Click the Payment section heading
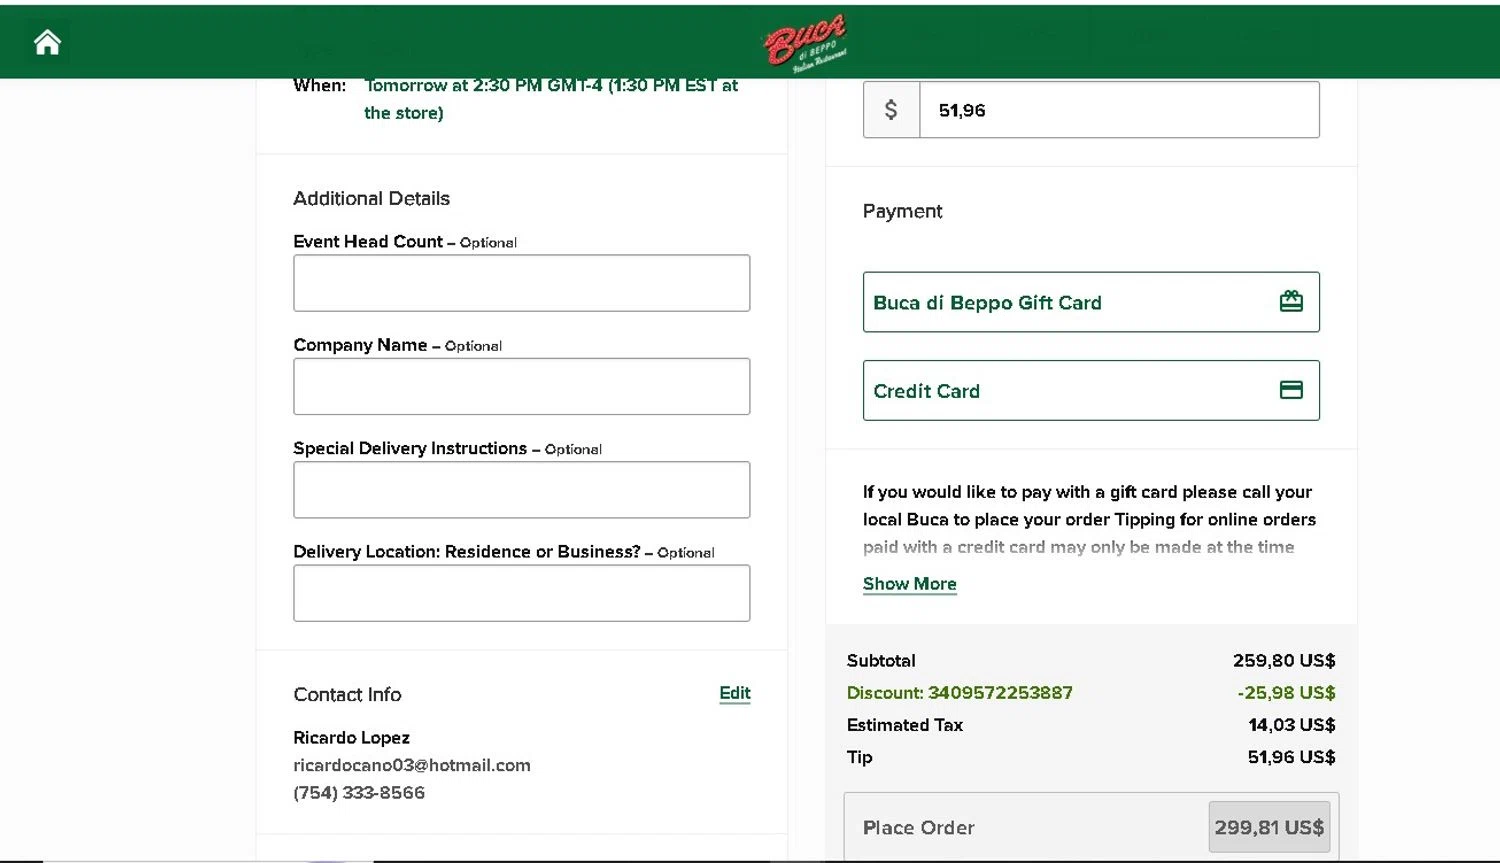Viewport: 1500px width, 863px height. click(903, 211)
